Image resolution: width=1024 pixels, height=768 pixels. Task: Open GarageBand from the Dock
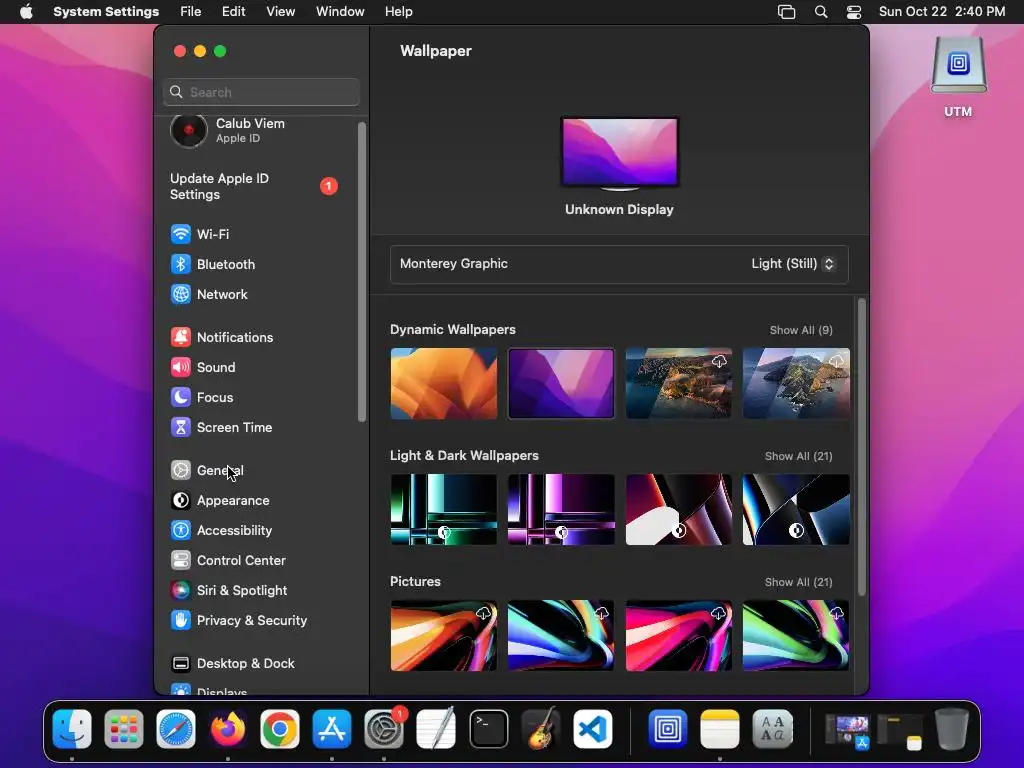(x=541, y=729)
